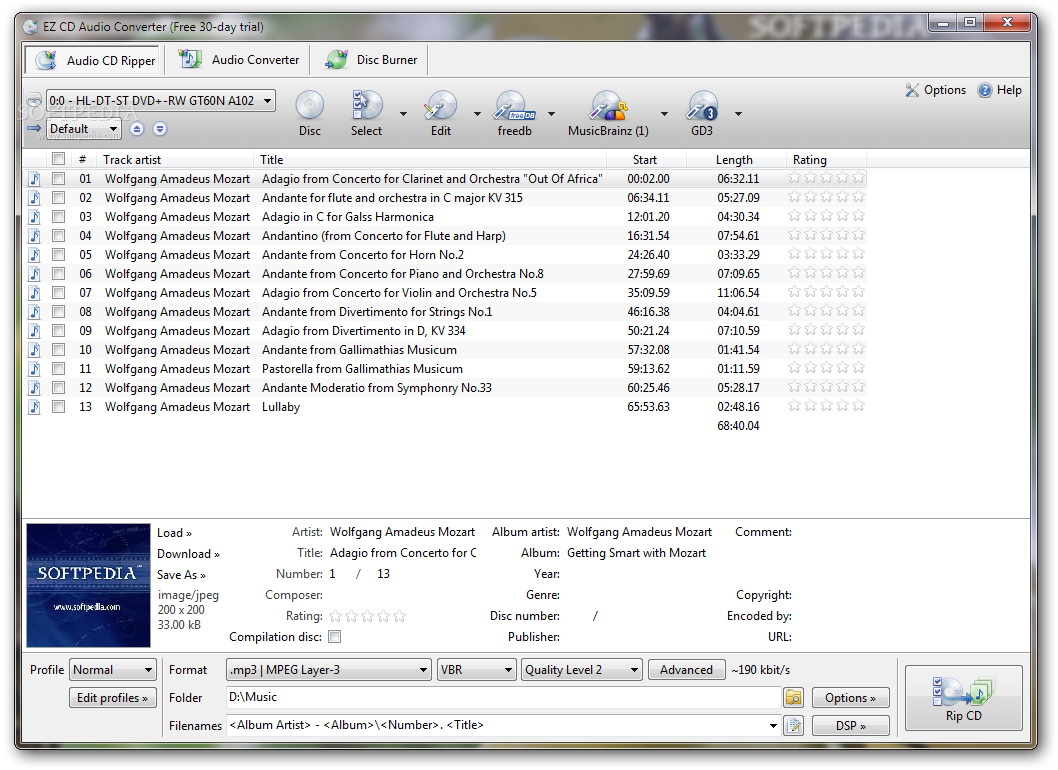Click the Advanced encoder button
This screenshot has height=770, width=1058.
pyautogui.click(x=686, y=669)
